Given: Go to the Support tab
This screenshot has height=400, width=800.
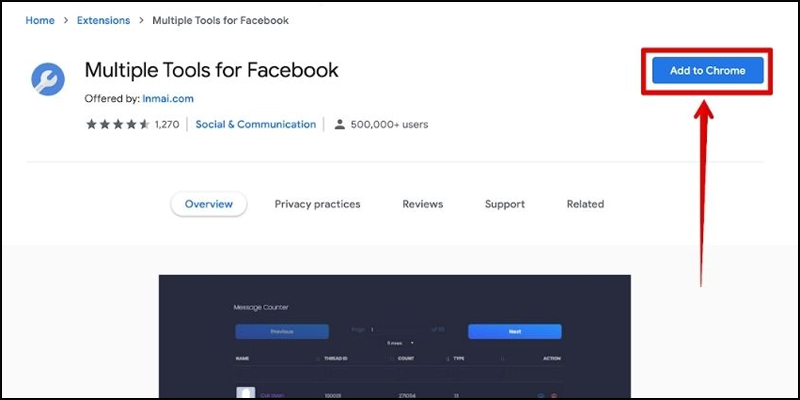Looking at the screenshot, I should (505, 204).
